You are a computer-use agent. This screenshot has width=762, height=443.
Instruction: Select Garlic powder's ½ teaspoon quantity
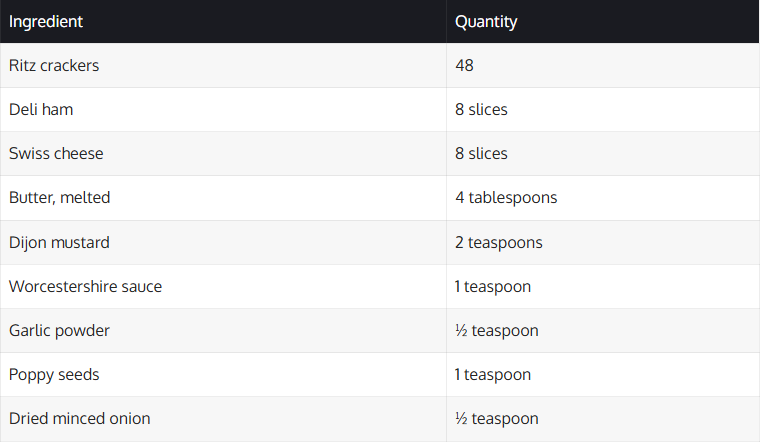tap(497, 330)
